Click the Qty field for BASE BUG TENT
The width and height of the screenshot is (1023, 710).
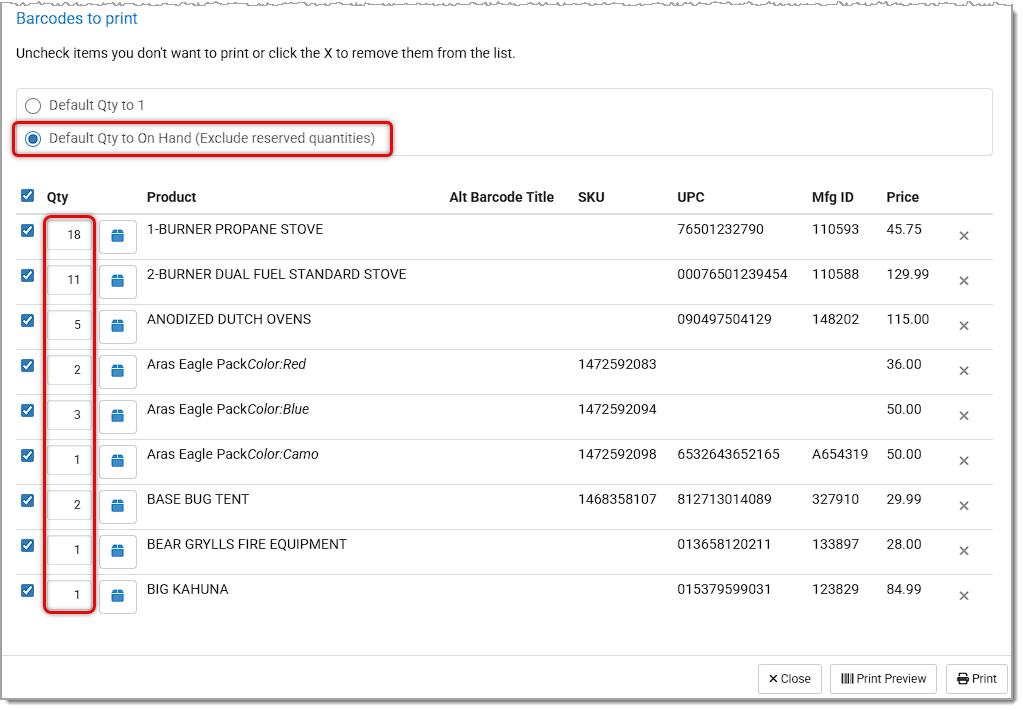point(70,505)
